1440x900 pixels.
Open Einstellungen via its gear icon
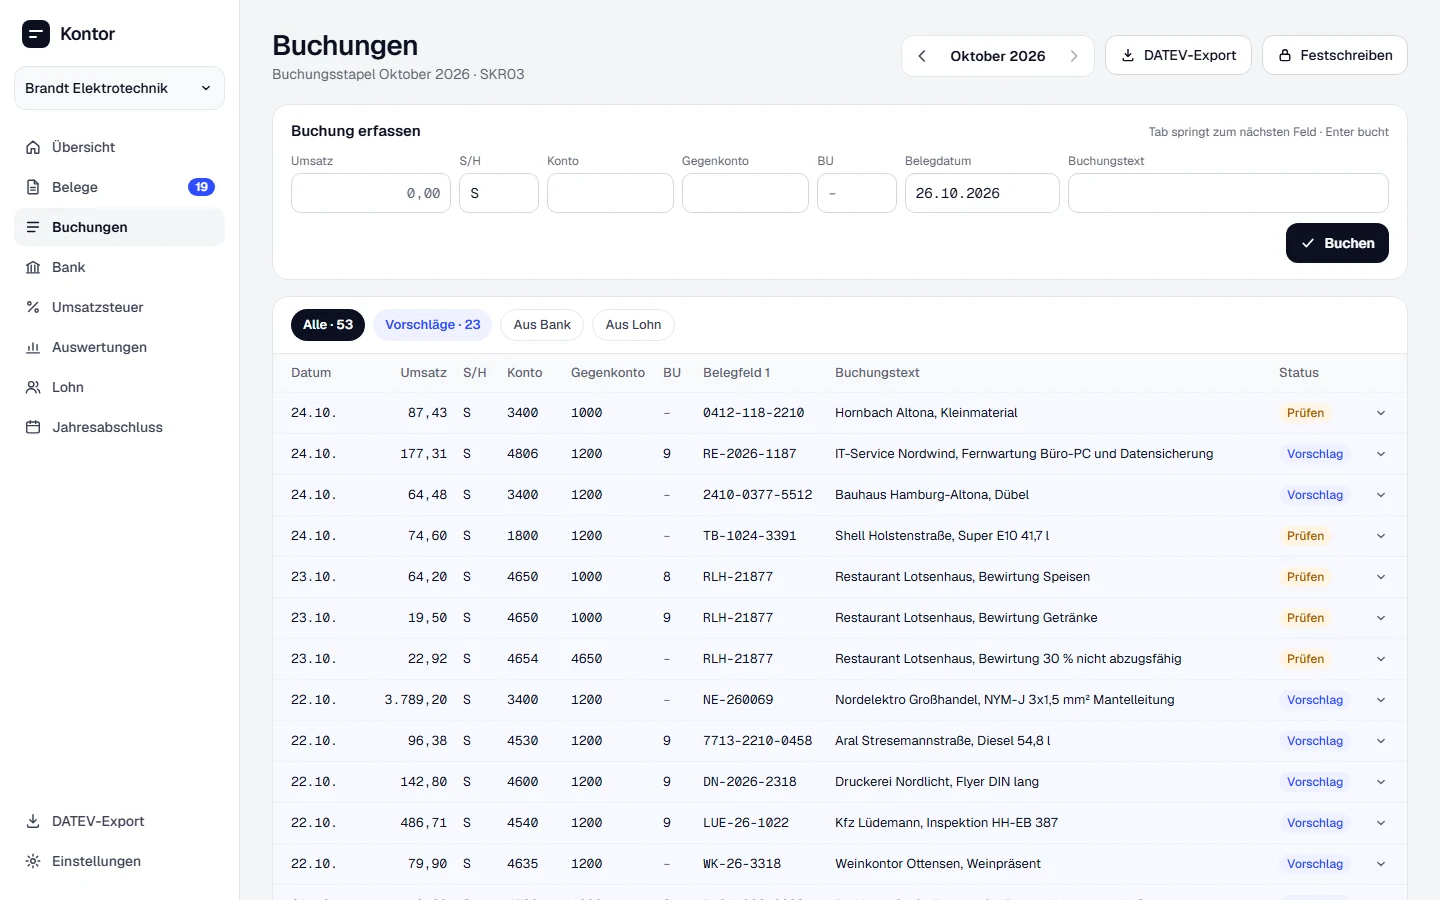coord(33,861)
